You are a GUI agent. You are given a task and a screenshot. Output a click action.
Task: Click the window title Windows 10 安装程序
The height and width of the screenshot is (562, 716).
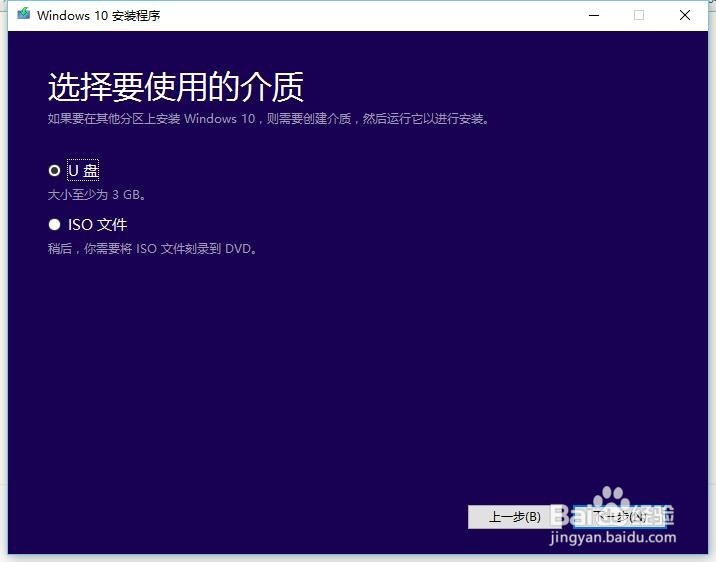(x=99, y=16)
